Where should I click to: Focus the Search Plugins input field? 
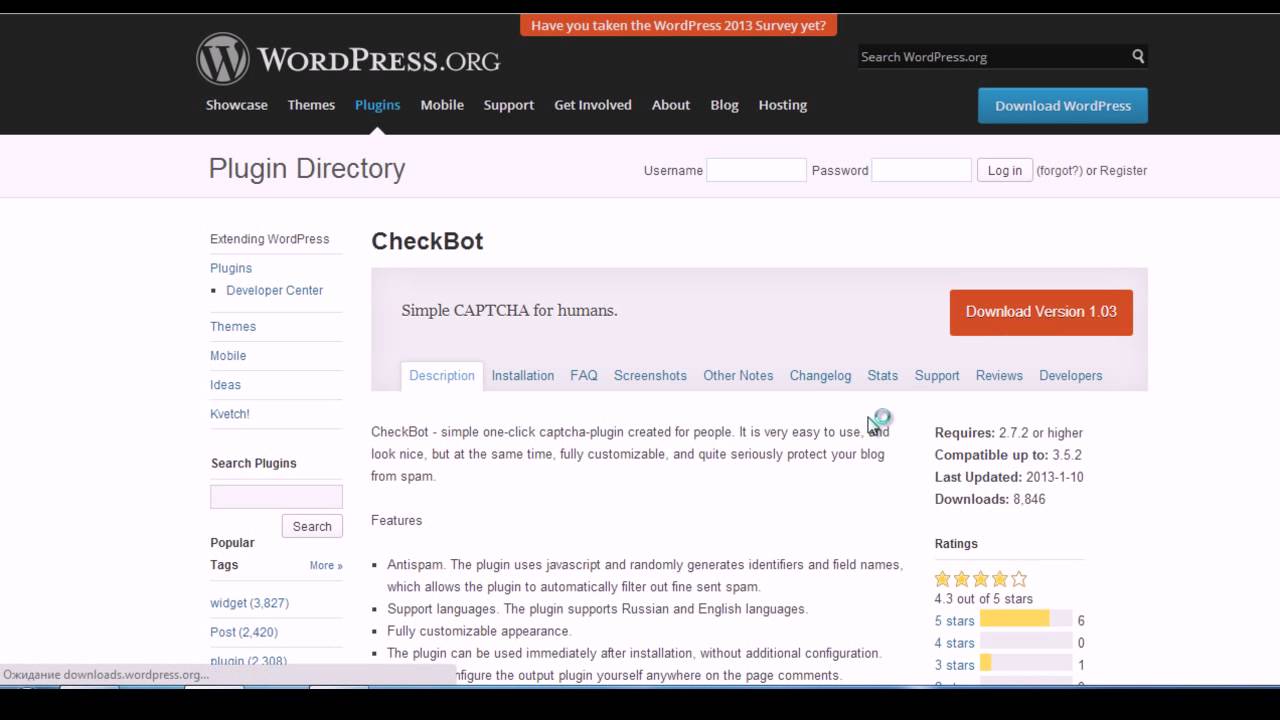(276, 497)
